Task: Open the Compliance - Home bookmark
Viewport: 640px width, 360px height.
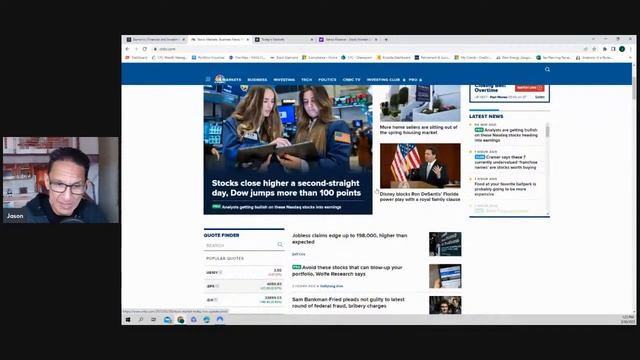Action: [320, 58]
